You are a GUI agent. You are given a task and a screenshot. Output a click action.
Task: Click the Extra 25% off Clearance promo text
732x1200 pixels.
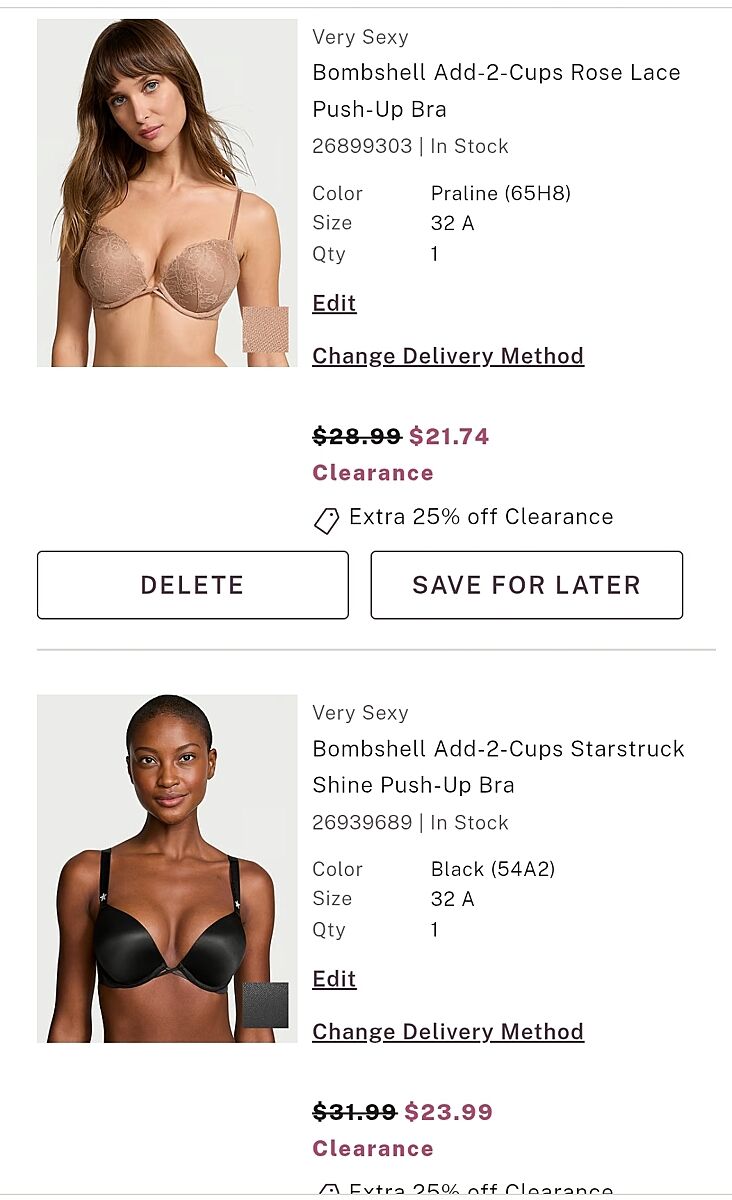(x=481, y=517)
